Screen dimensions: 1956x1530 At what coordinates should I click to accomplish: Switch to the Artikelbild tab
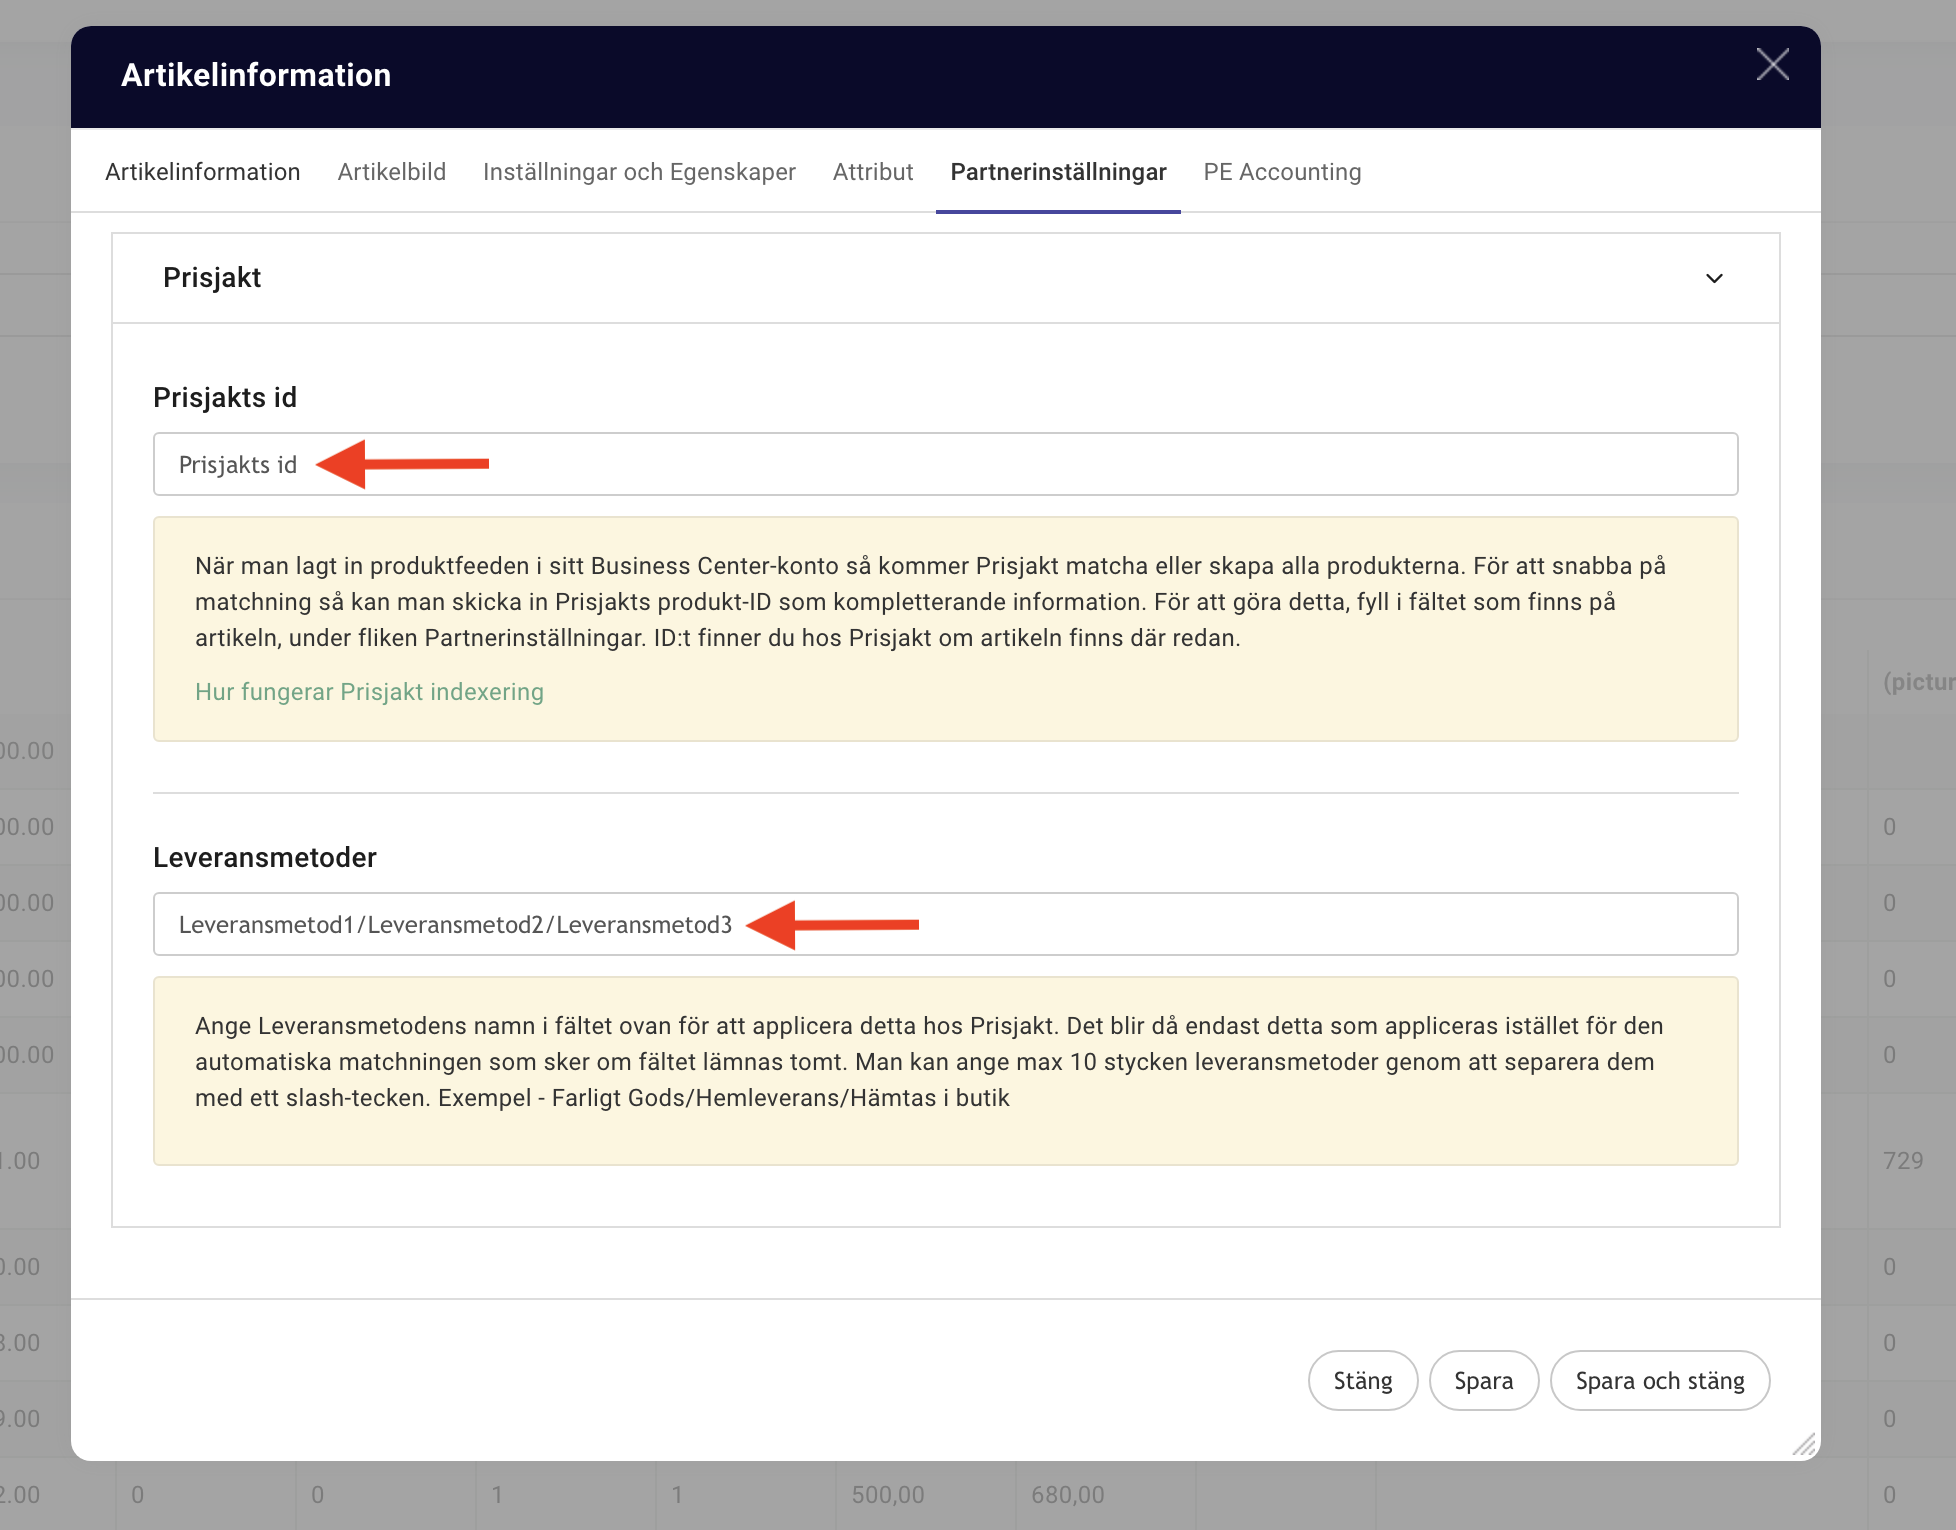point(392,172)
